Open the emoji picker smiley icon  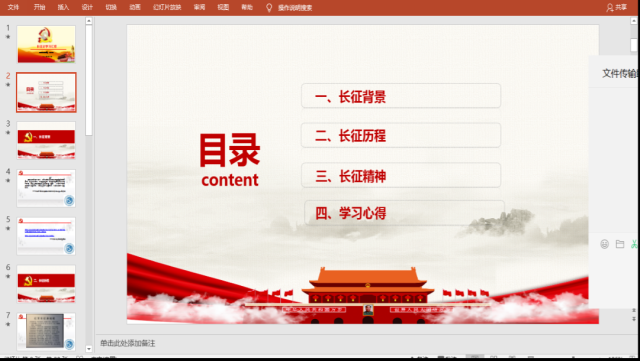pos(604,244)
